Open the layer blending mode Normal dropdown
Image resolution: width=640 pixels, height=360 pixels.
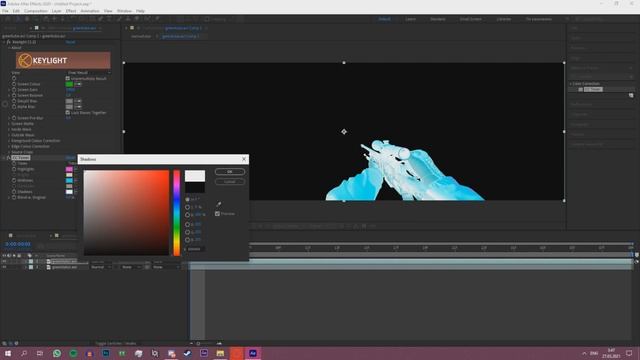coord(101,267)
